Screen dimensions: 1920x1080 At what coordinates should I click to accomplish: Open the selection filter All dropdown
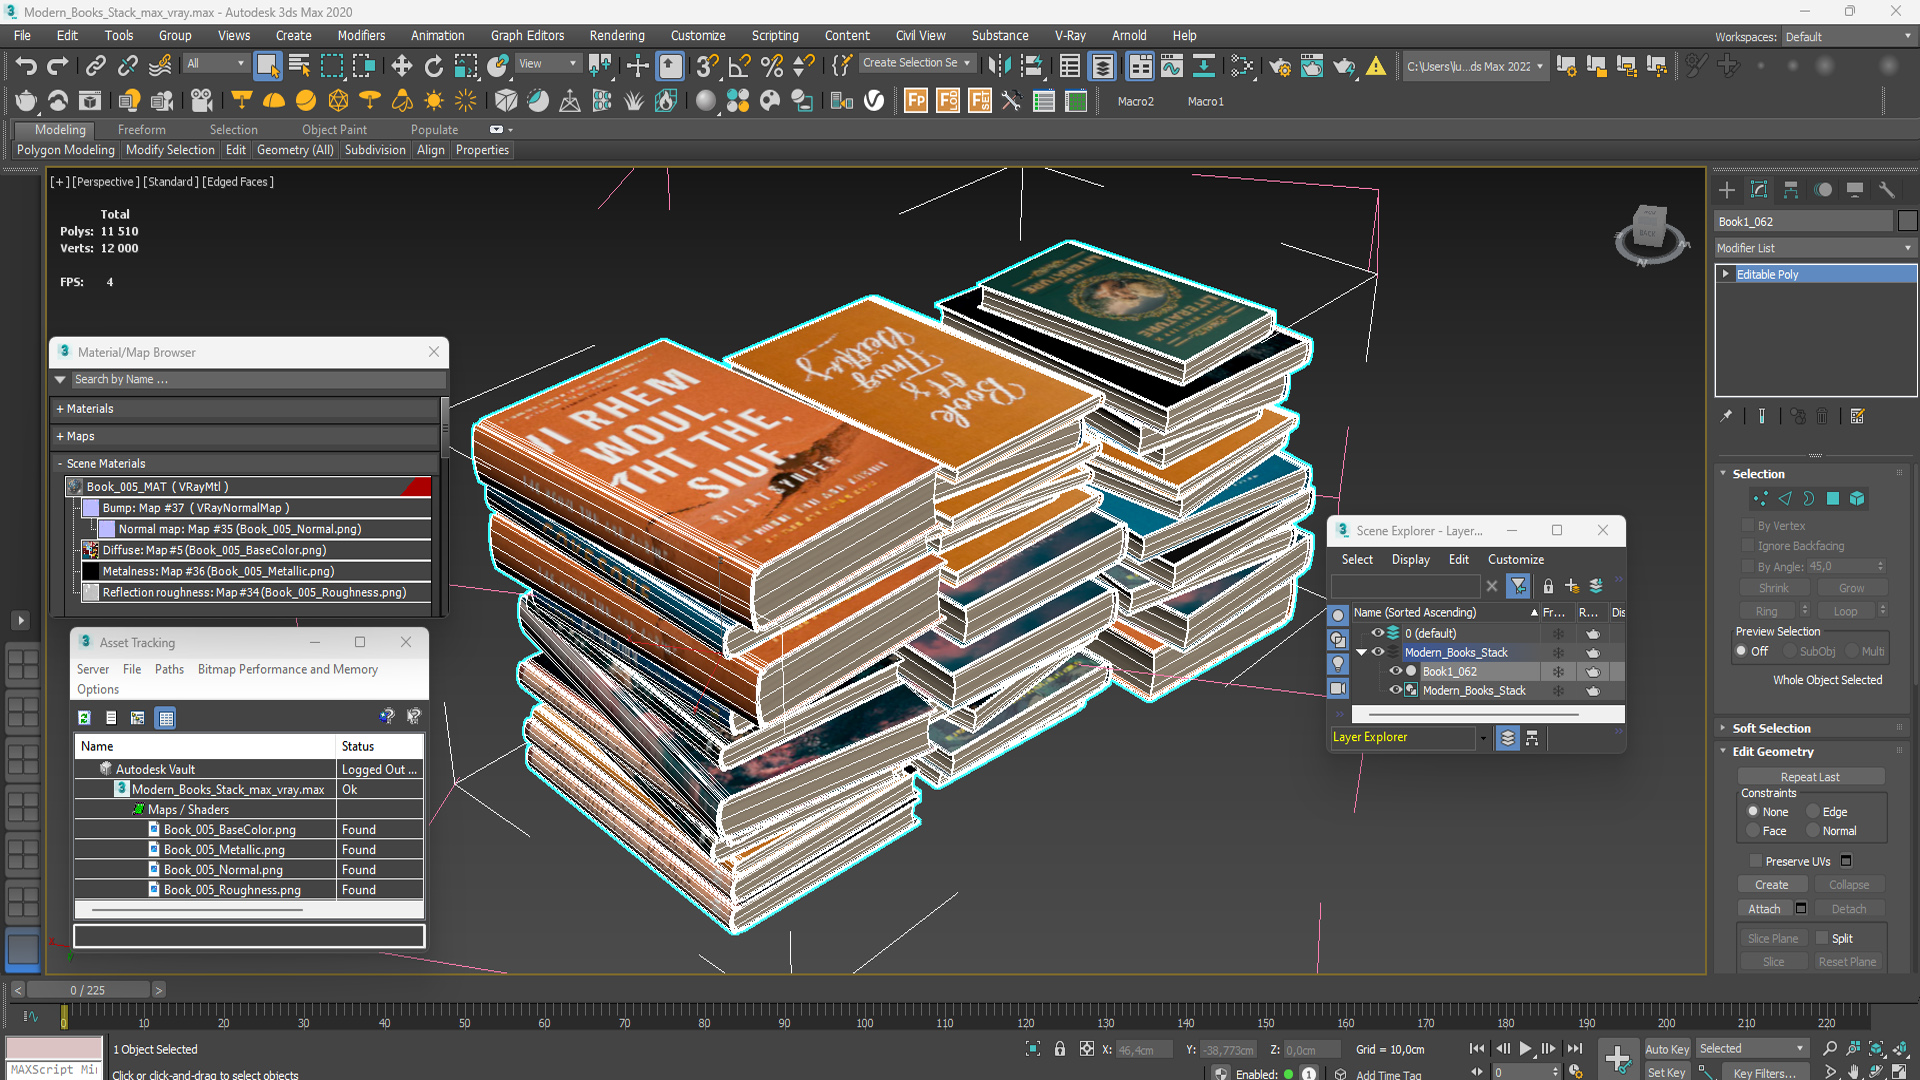pos(215,63)
